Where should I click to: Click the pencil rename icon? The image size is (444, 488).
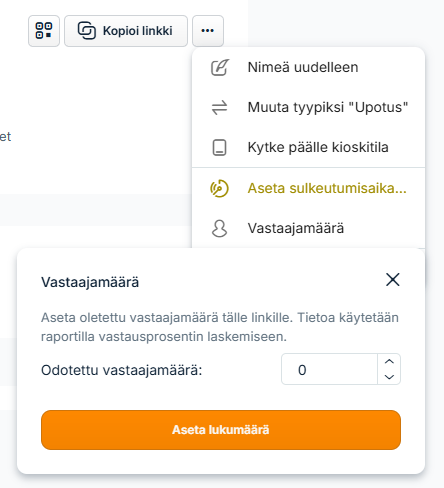(220, 67)
